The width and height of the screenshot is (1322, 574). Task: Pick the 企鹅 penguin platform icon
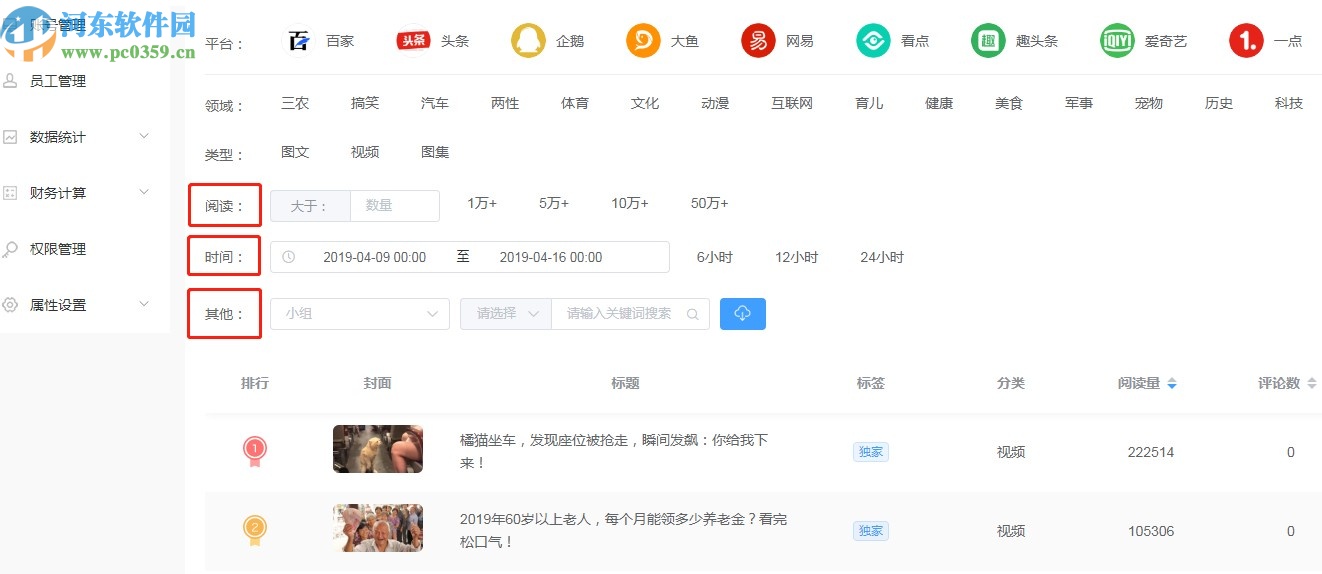[x=528, y=41]
